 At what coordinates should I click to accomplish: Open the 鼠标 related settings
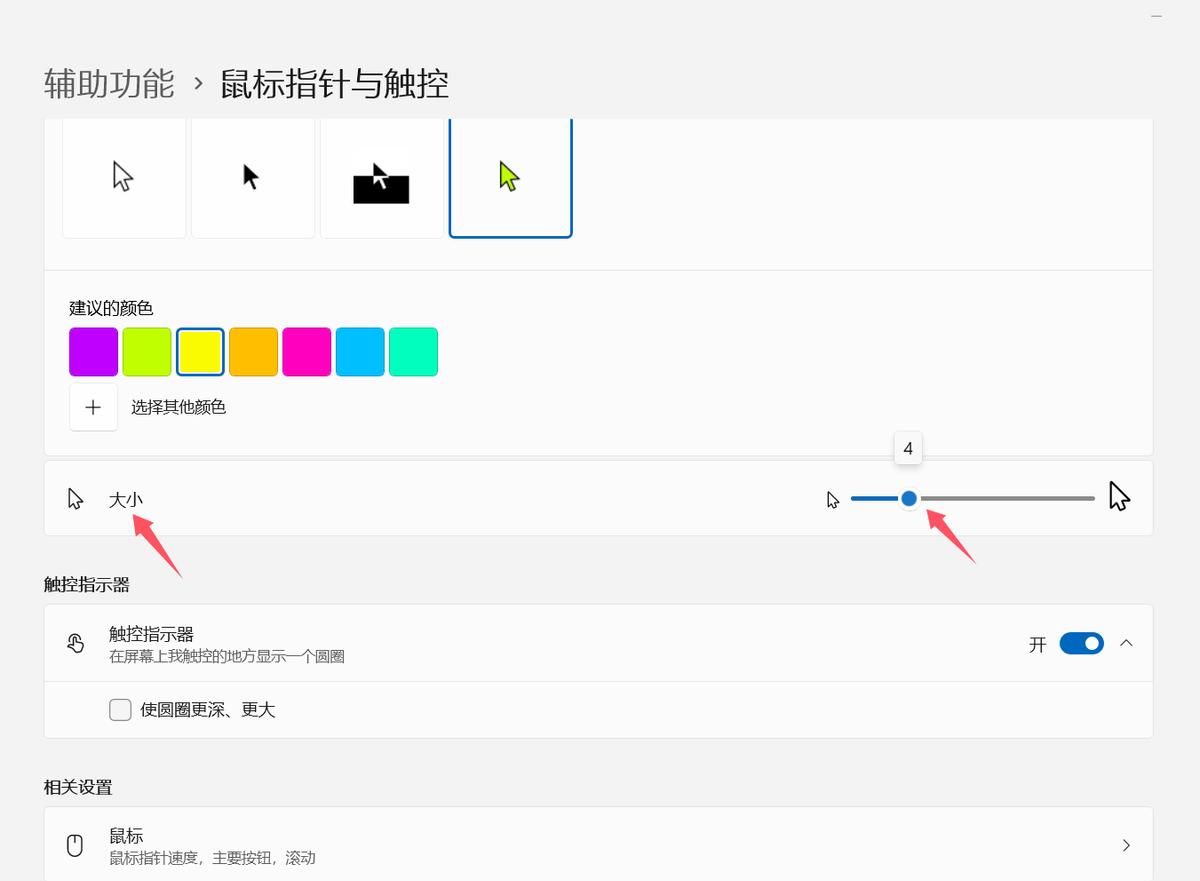[x=598, y=845]
